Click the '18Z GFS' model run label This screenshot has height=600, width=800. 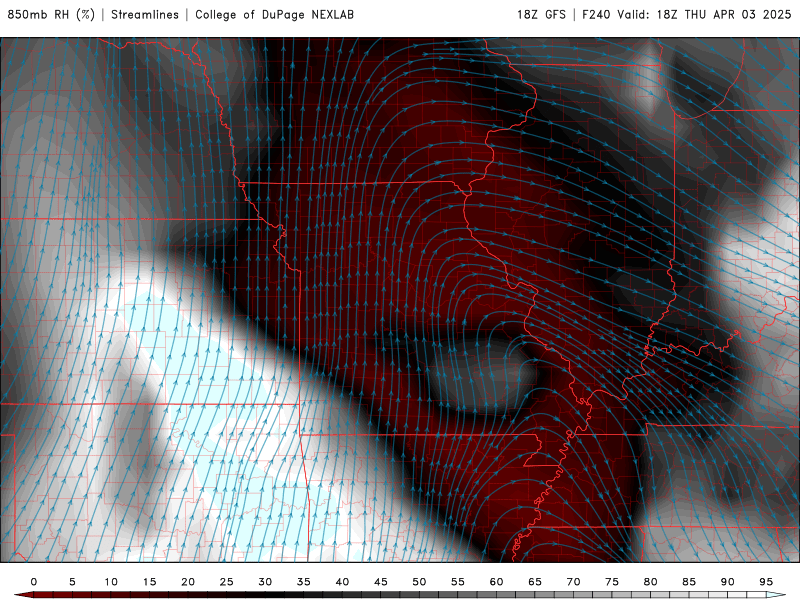click(541, 15)
